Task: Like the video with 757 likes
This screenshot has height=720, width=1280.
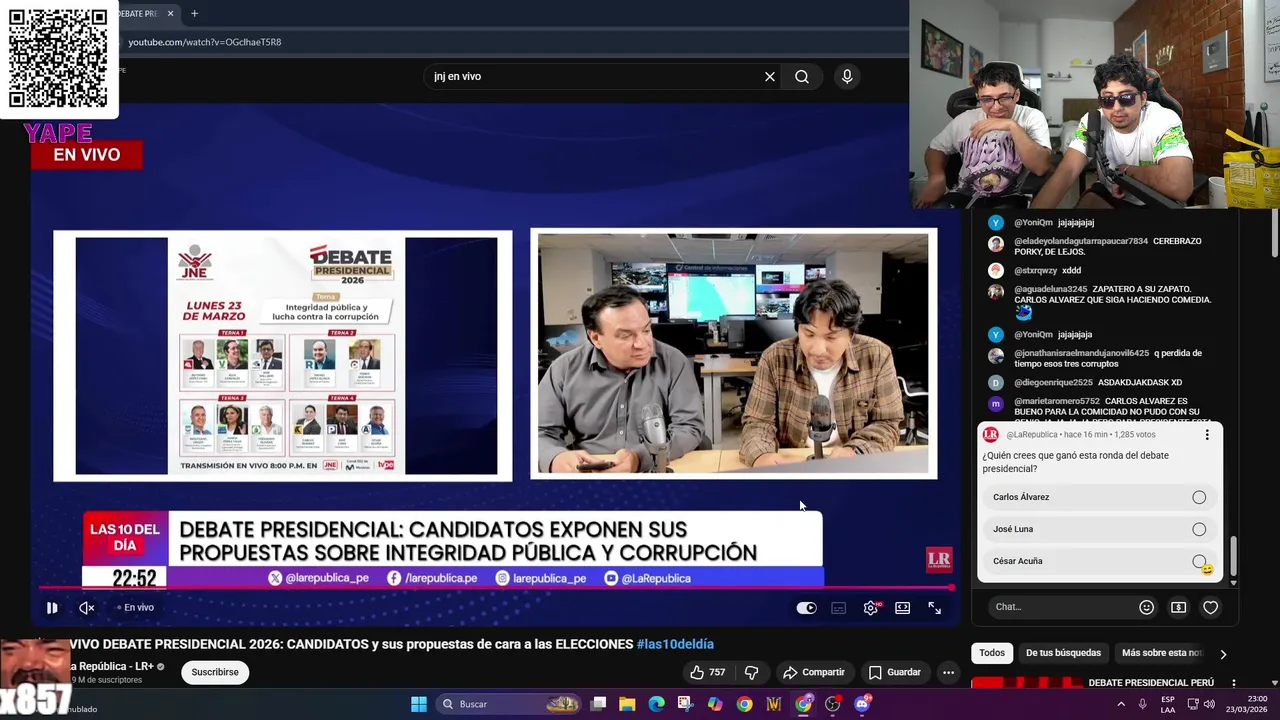Action: 708,672
